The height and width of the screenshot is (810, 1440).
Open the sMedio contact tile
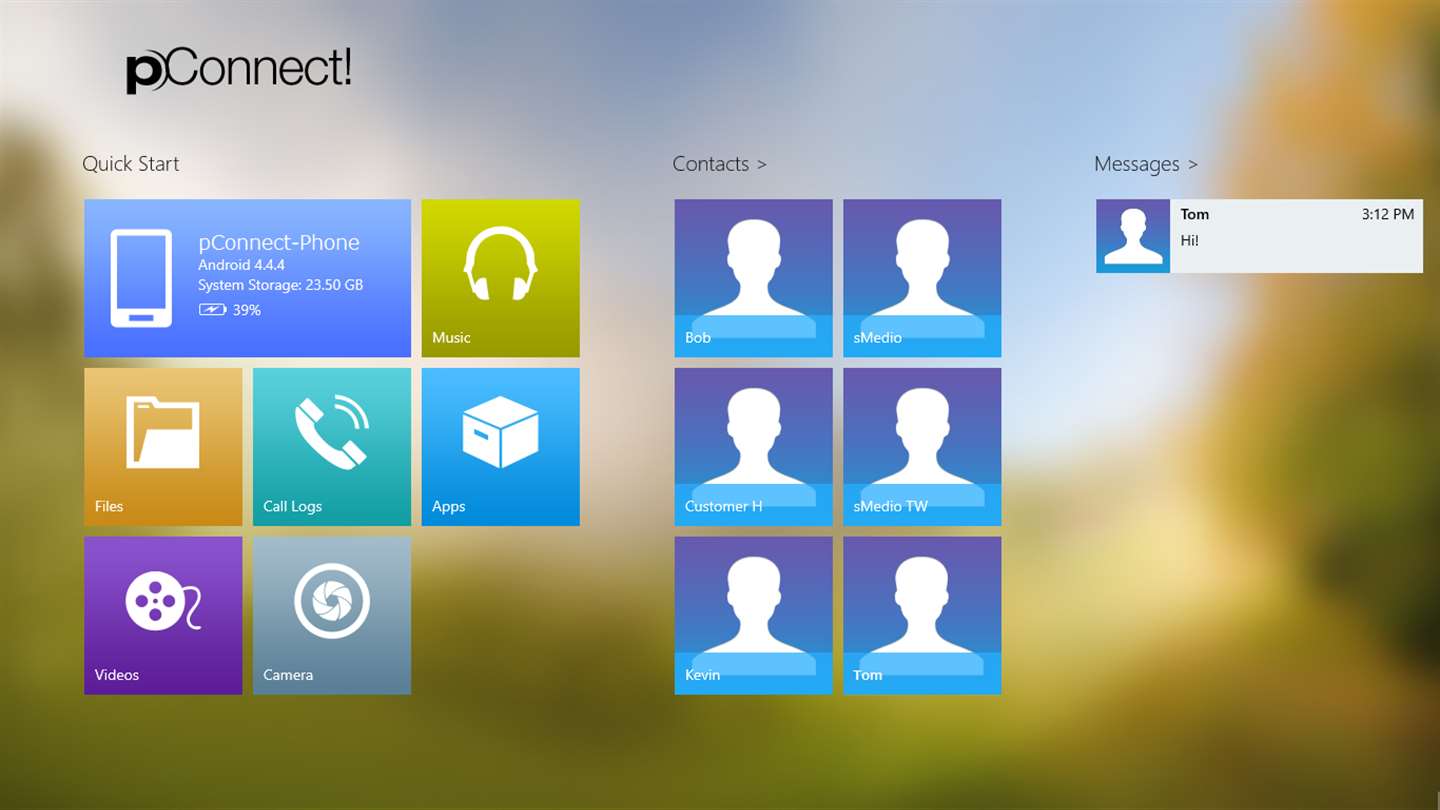[x=922, y=278]
